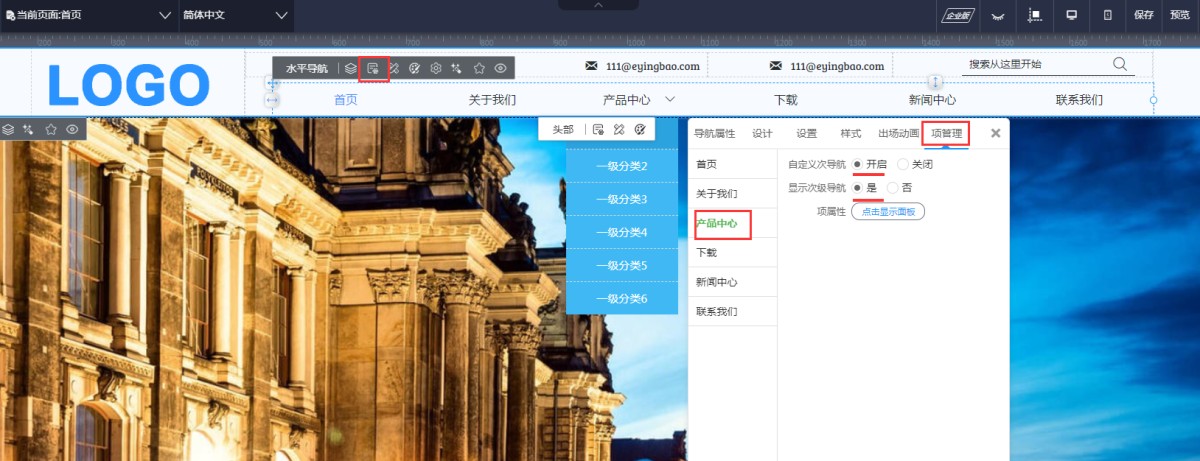Click the 点击显示面板 button
Image resolution: width=1200 pixels, height=461 pixels.
888,211
